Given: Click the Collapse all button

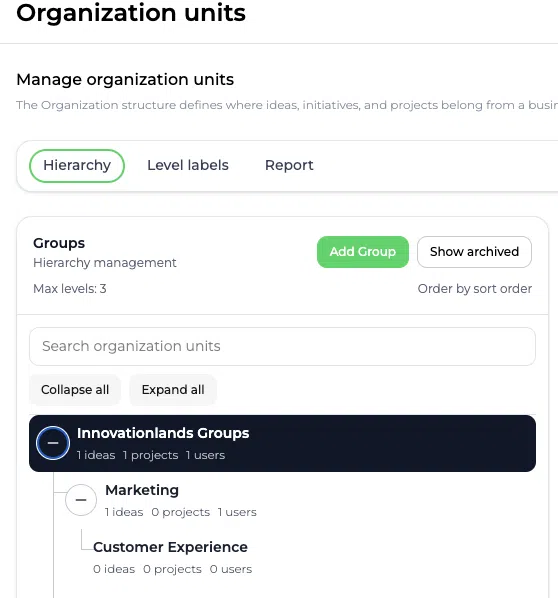Looking at the screenshot, I should 75,390.
